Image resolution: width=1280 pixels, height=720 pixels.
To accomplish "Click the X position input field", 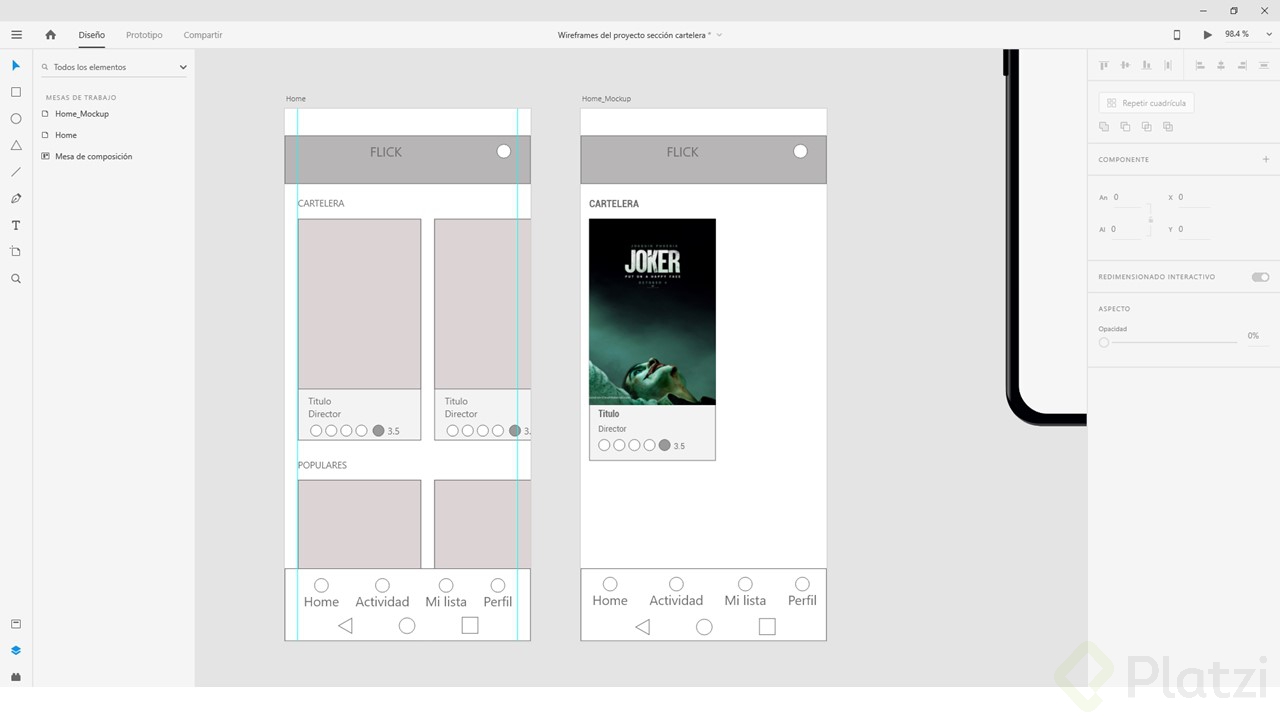I will click(1193, 198).
